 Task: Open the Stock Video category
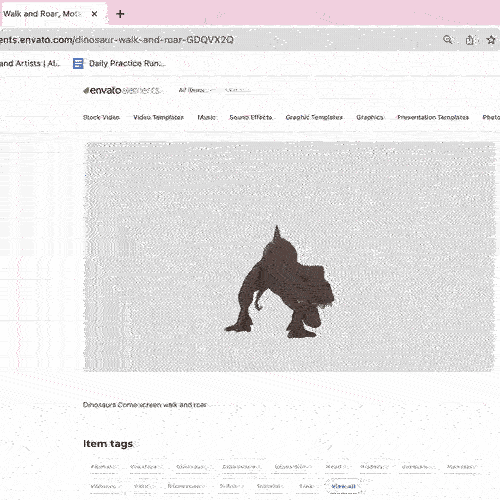[x=101, y=117]
